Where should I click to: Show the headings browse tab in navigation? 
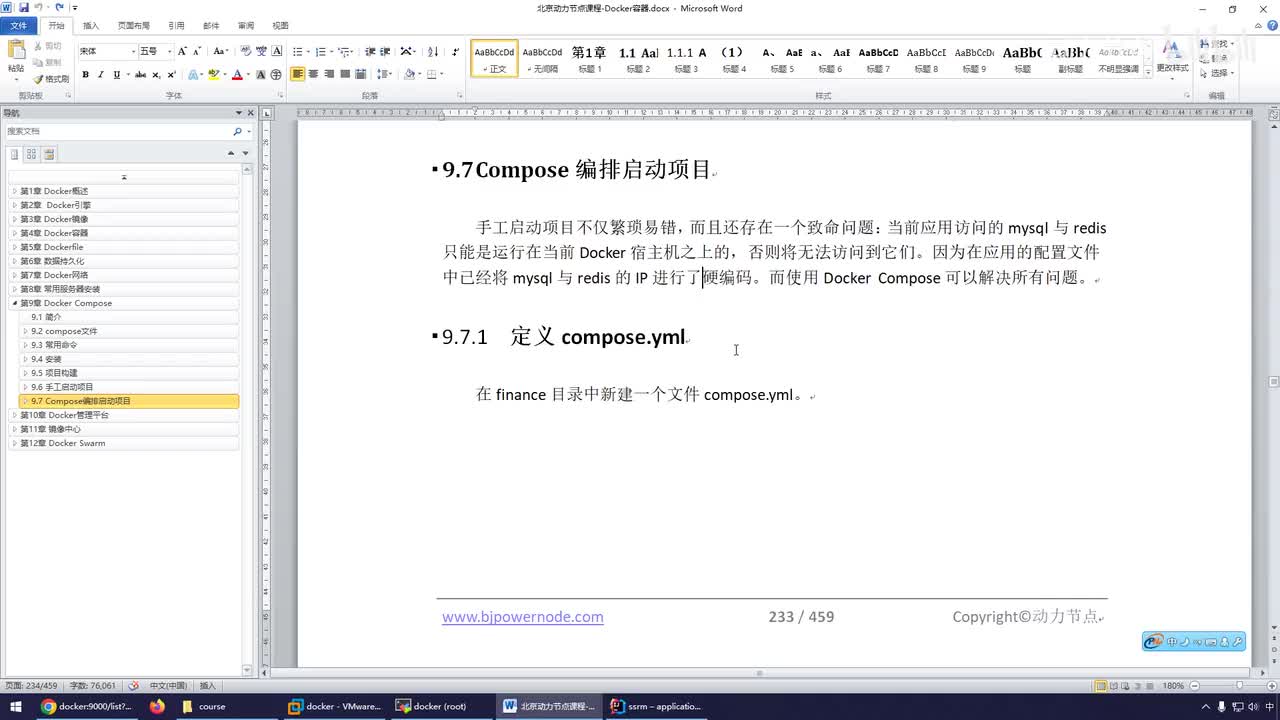point(14,154)
